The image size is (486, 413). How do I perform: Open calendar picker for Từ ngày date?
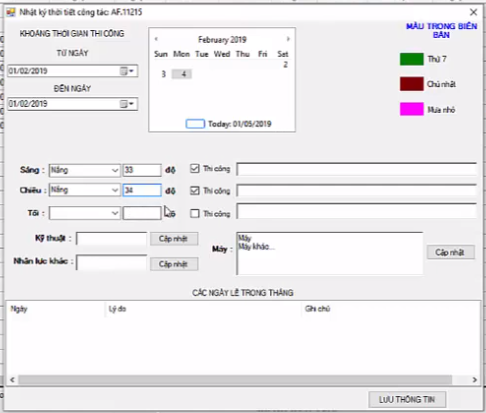point(127,71)
